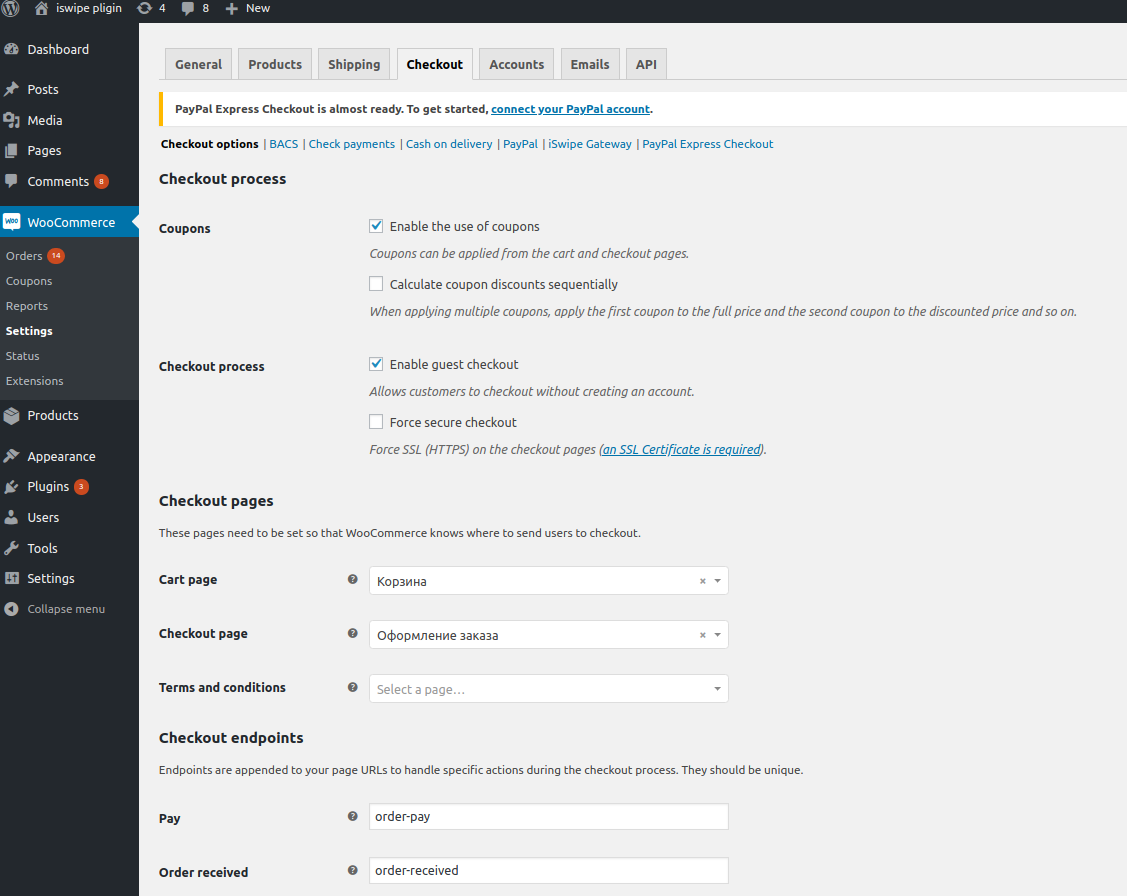Switch to the Shipping tab
The image size is (1127, 896).
click(x=354, y=64)
